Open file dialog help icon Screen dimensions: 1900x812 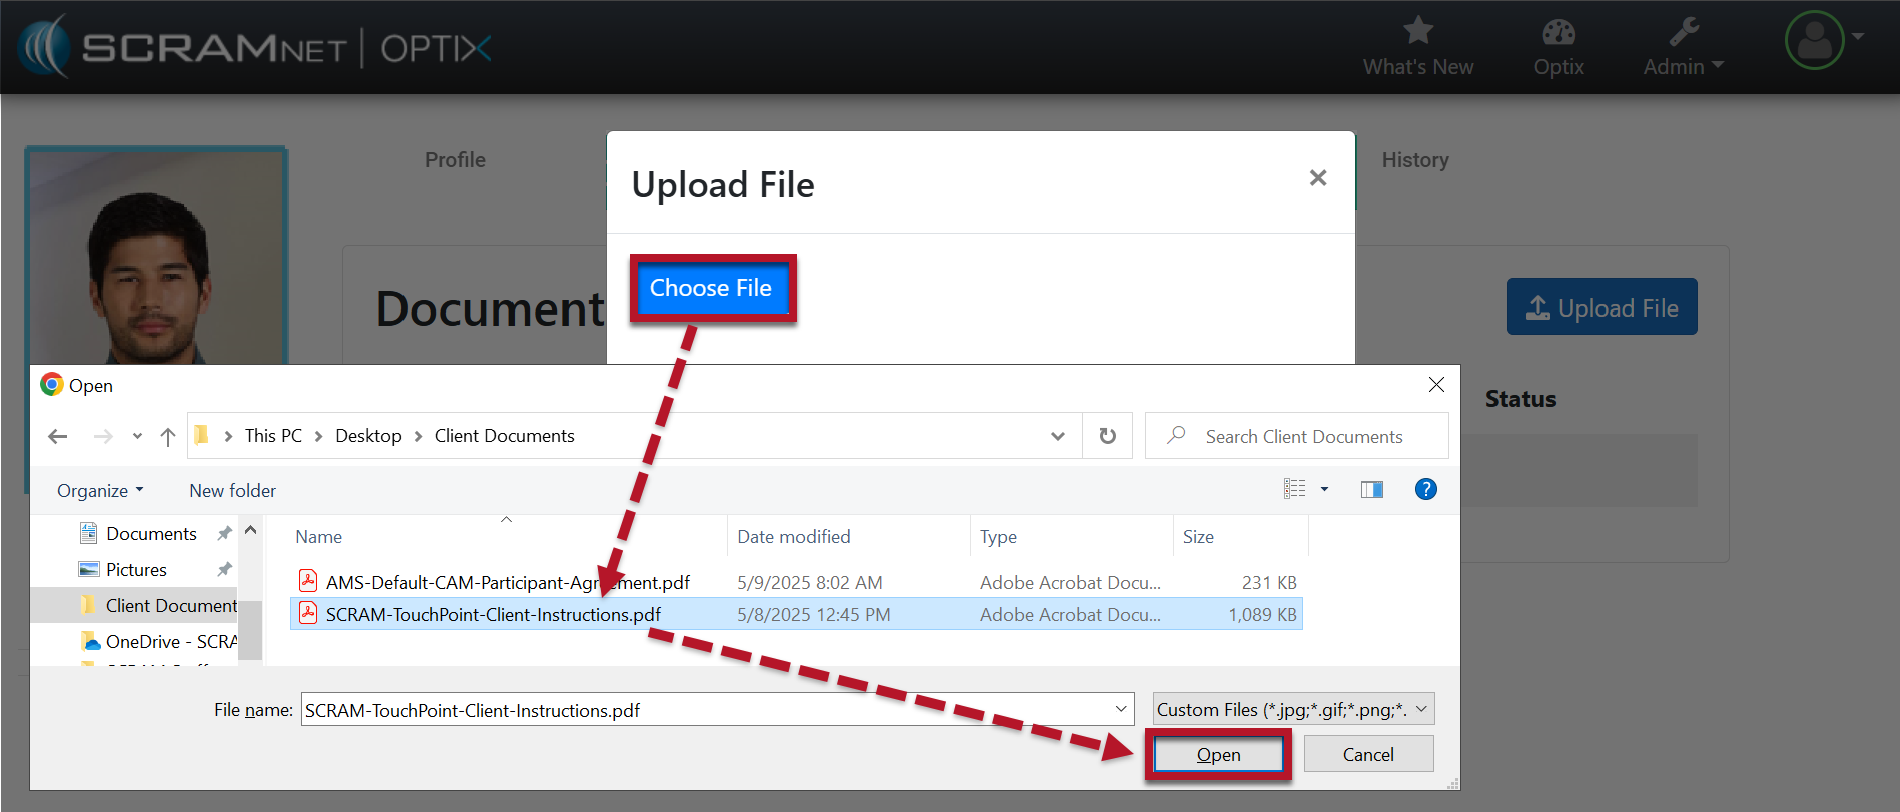[x=1425, y=489]
